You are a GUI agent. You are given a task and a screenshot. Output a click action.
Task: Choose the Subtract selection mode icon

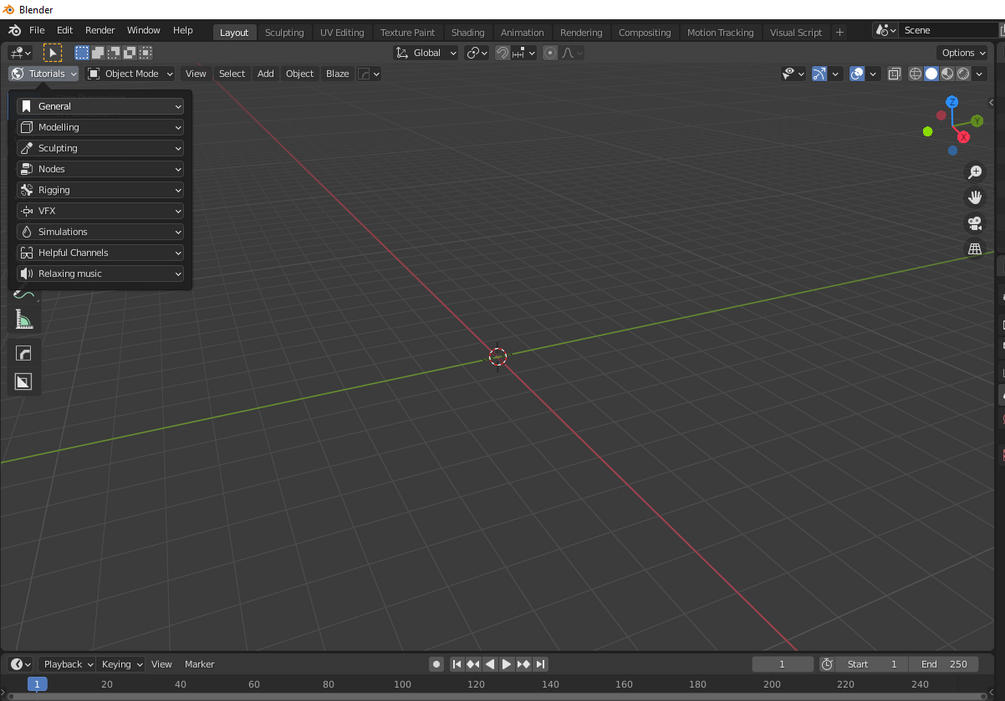(x=113, y=53)
